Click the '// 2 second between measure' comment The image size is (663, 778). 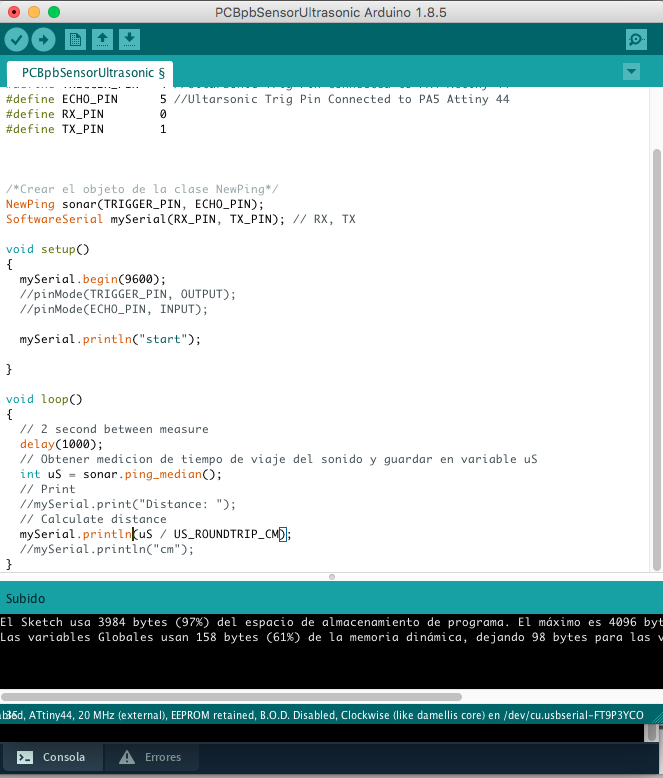click(114, 429)
